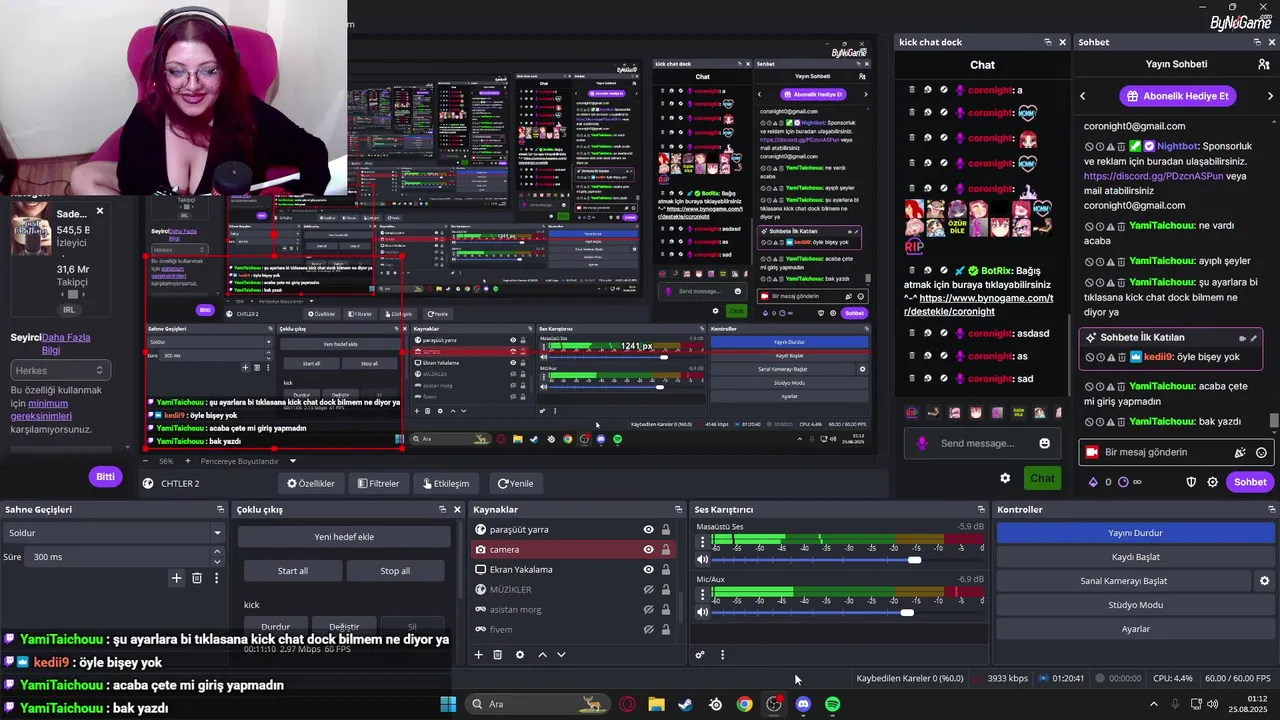Select the Ekran Yakalama source row
This screenshot has height=720, width=1280.
571,570
